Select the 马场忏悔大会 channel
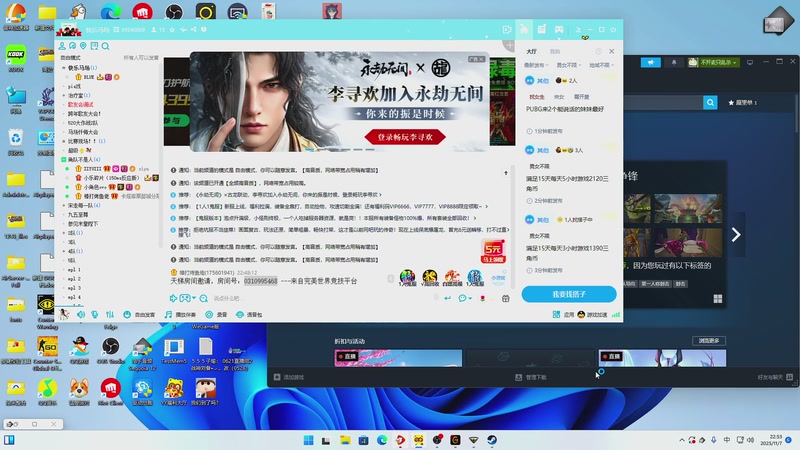 [83, 132]
